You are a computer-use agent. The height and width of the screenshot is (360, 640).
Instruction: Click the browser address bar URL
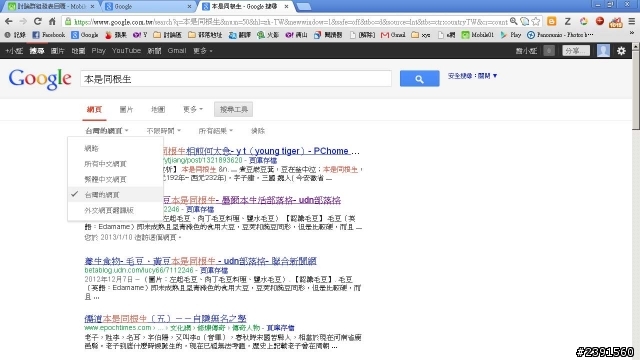(x=291, y=22)
